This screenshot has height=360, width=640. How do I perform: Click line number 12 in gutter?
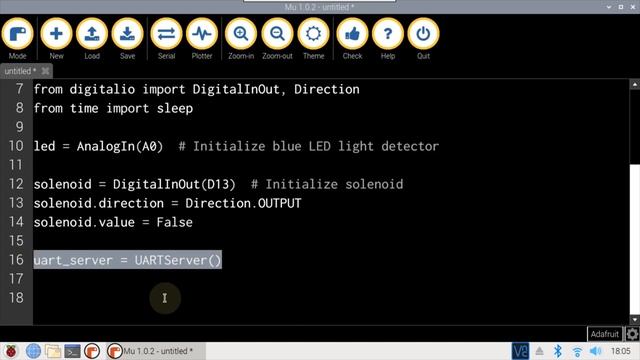point(16,184)
